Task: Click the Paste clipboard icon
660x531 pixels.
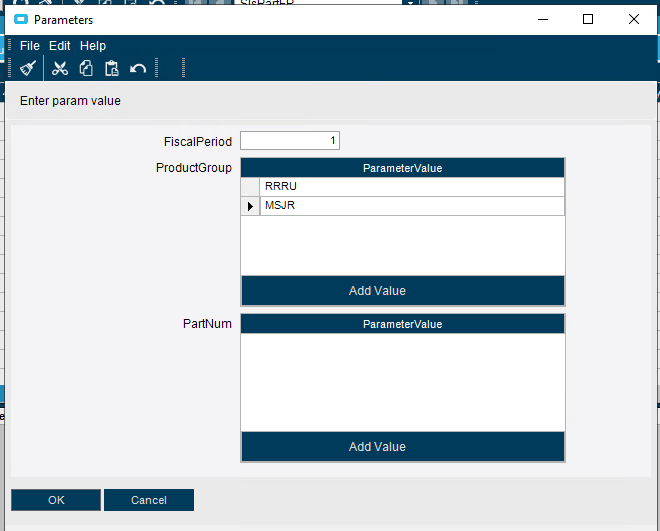Action: coord(112,68)
